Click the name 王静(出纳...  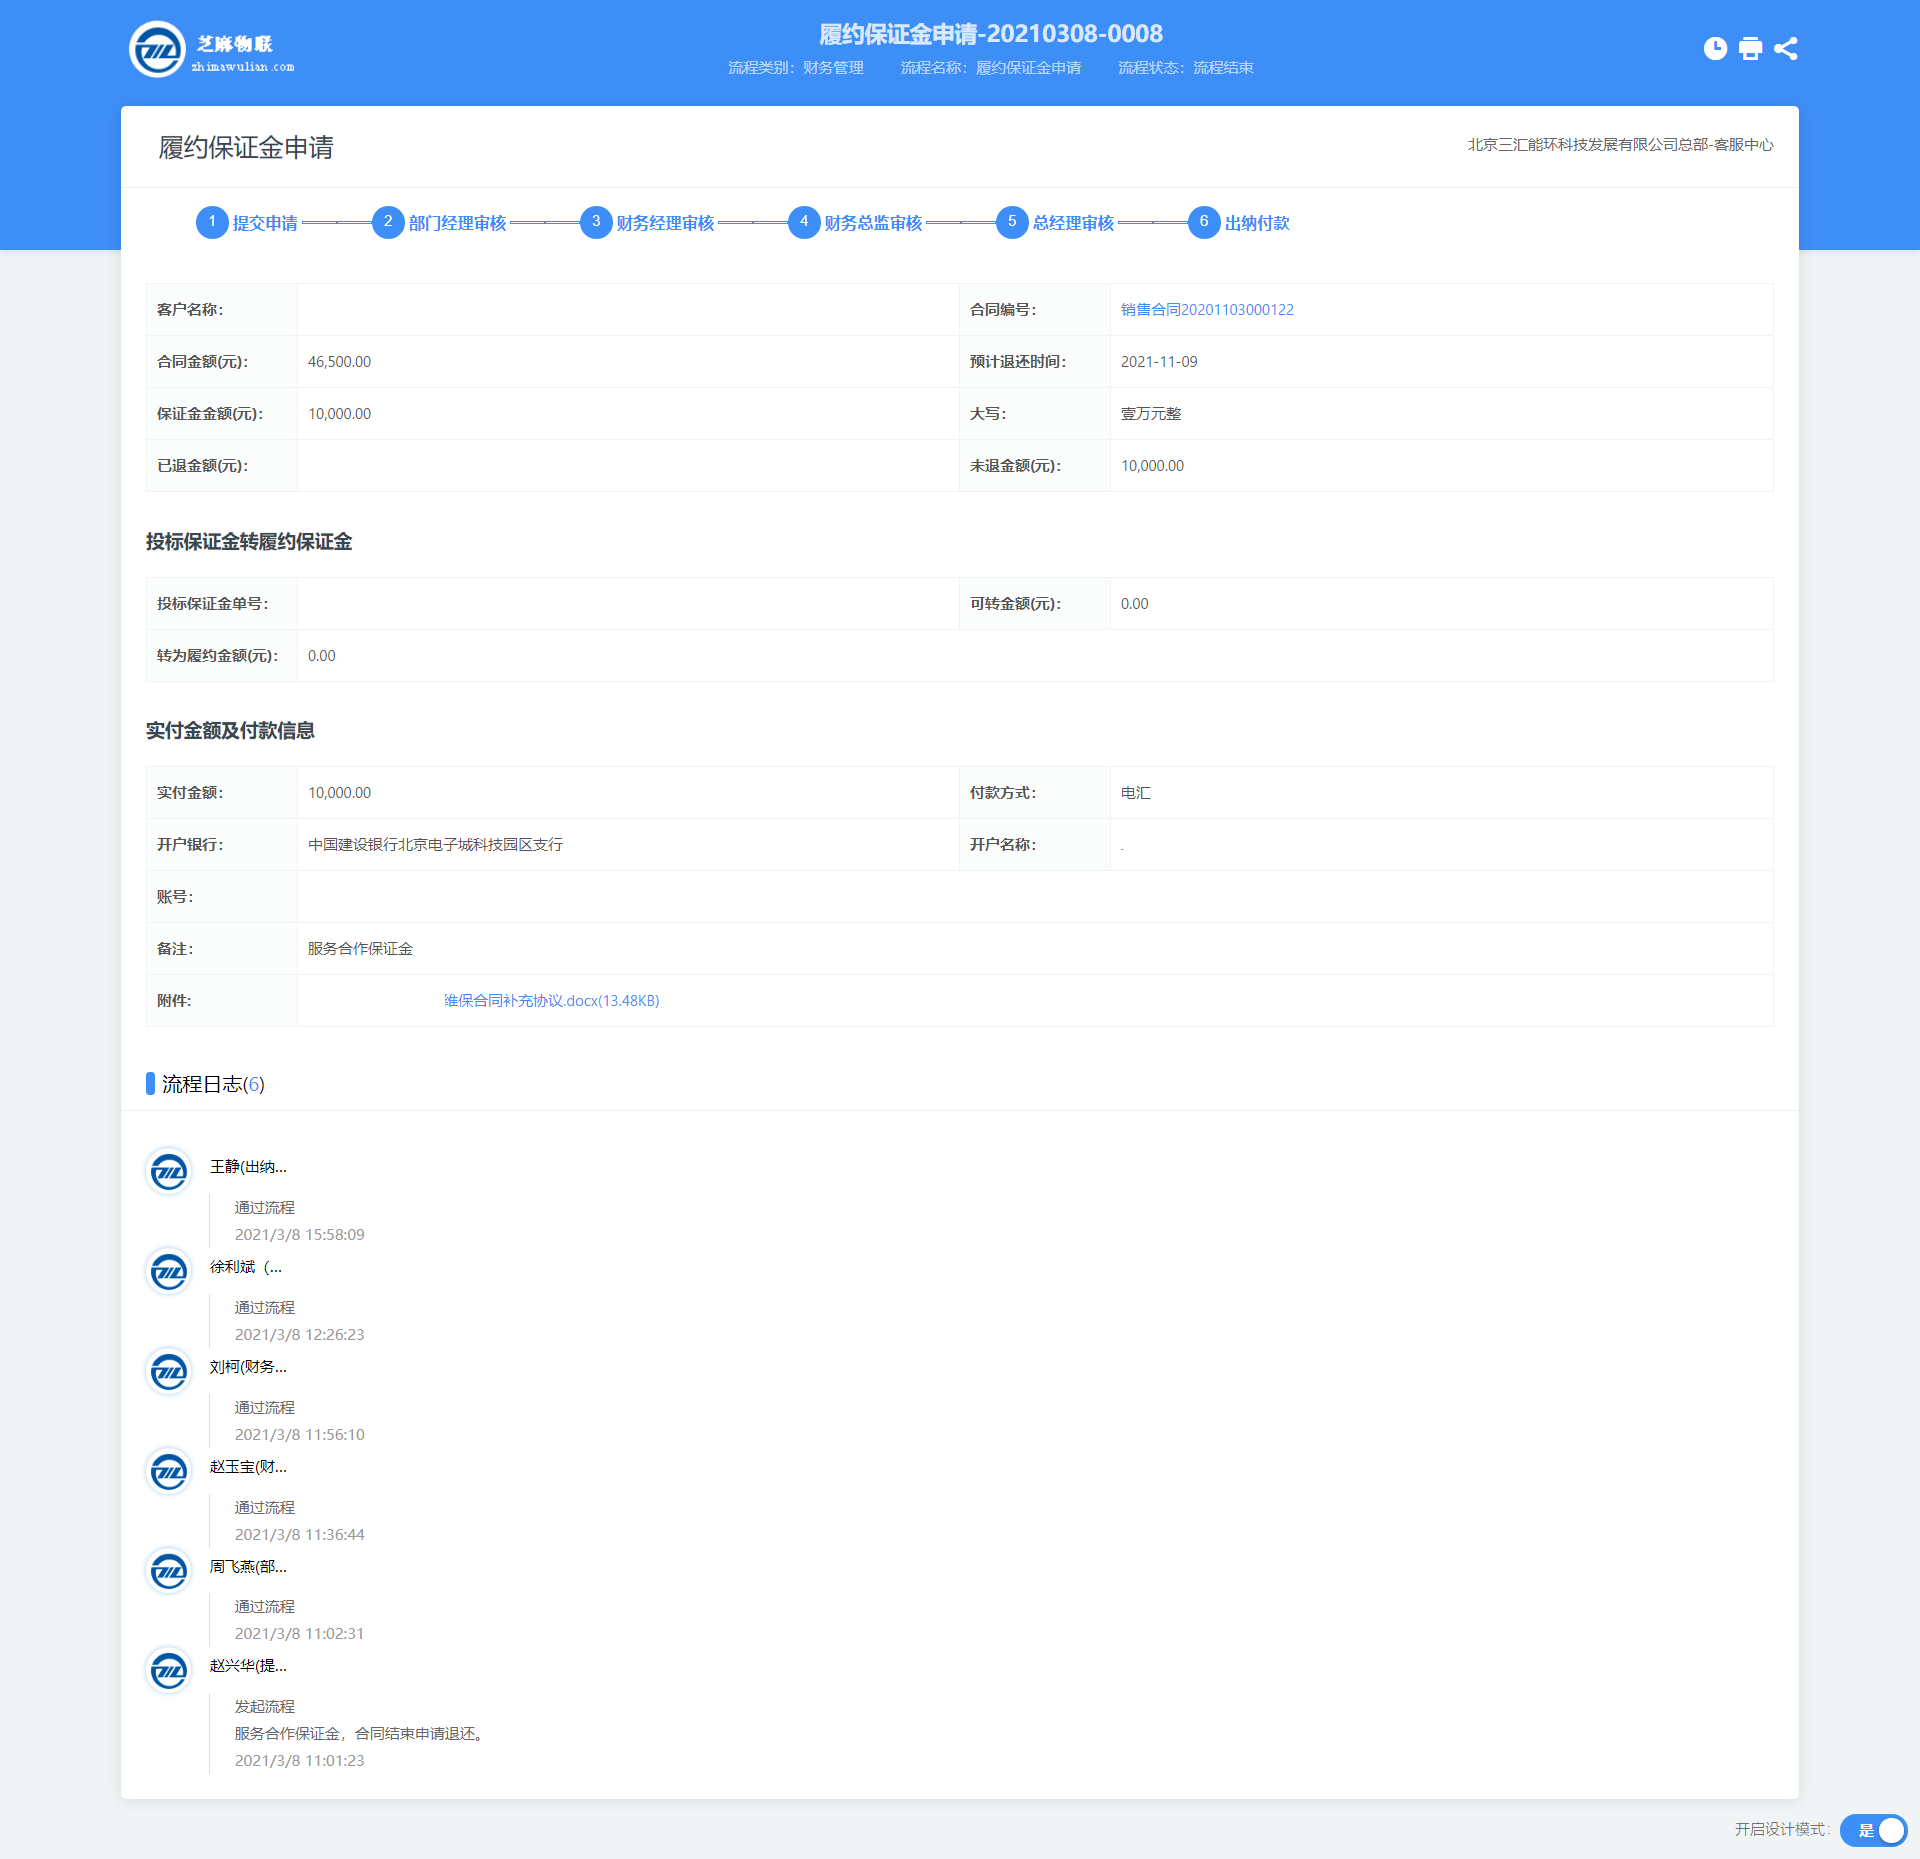[248, 1167]
